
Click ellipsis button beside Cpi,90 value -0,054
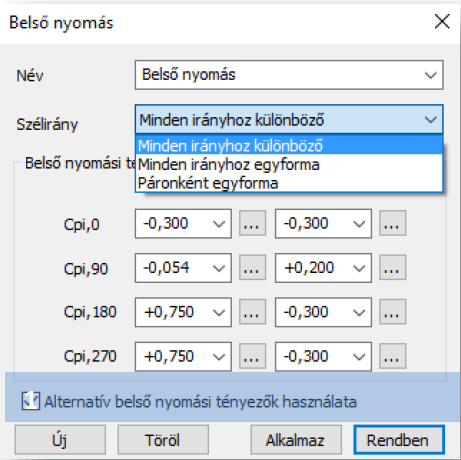click(252, 268)
